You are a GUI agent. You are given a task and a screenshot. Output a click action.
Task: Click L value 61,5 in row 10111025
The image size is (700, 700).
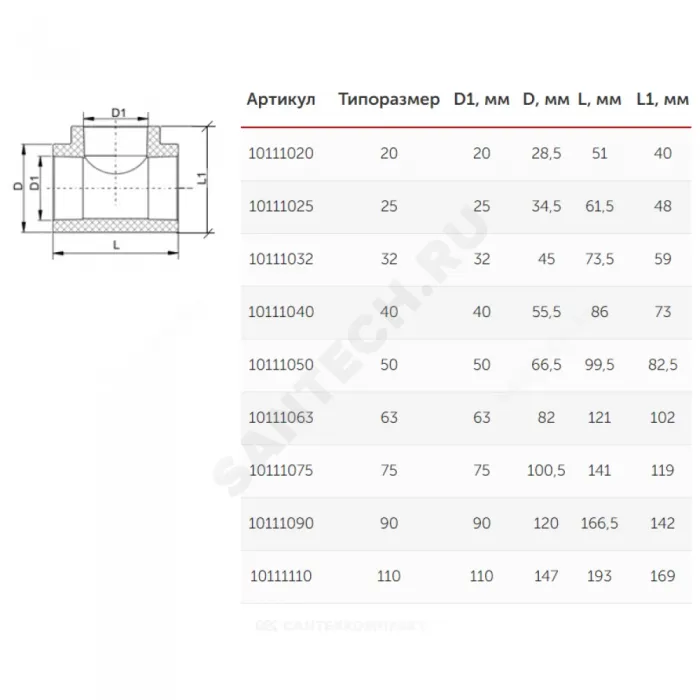(x=600, y=206)
